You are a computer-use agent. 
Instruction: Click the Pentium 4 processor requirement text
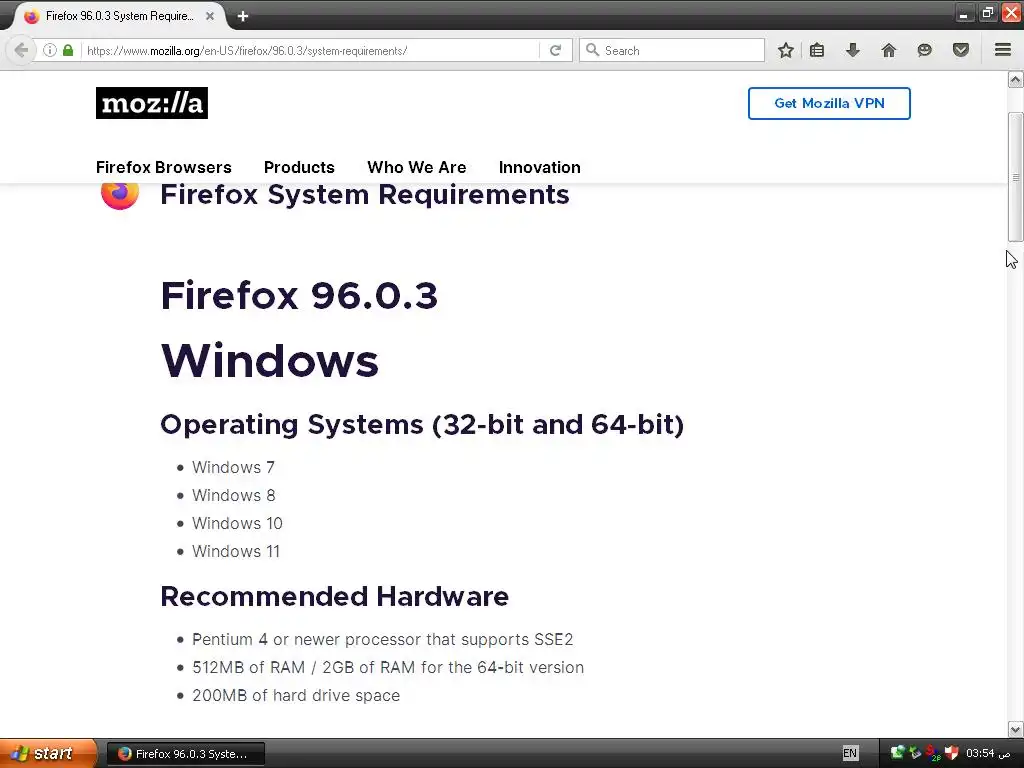click(x=383, y=639)
